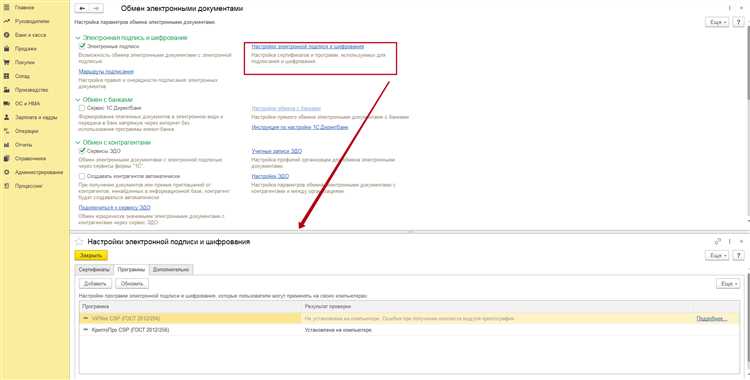The width and height of the screenshot is (750, 380).
Task: Open the upper form's Еще dropdown
Action: [x=717, y=22]
